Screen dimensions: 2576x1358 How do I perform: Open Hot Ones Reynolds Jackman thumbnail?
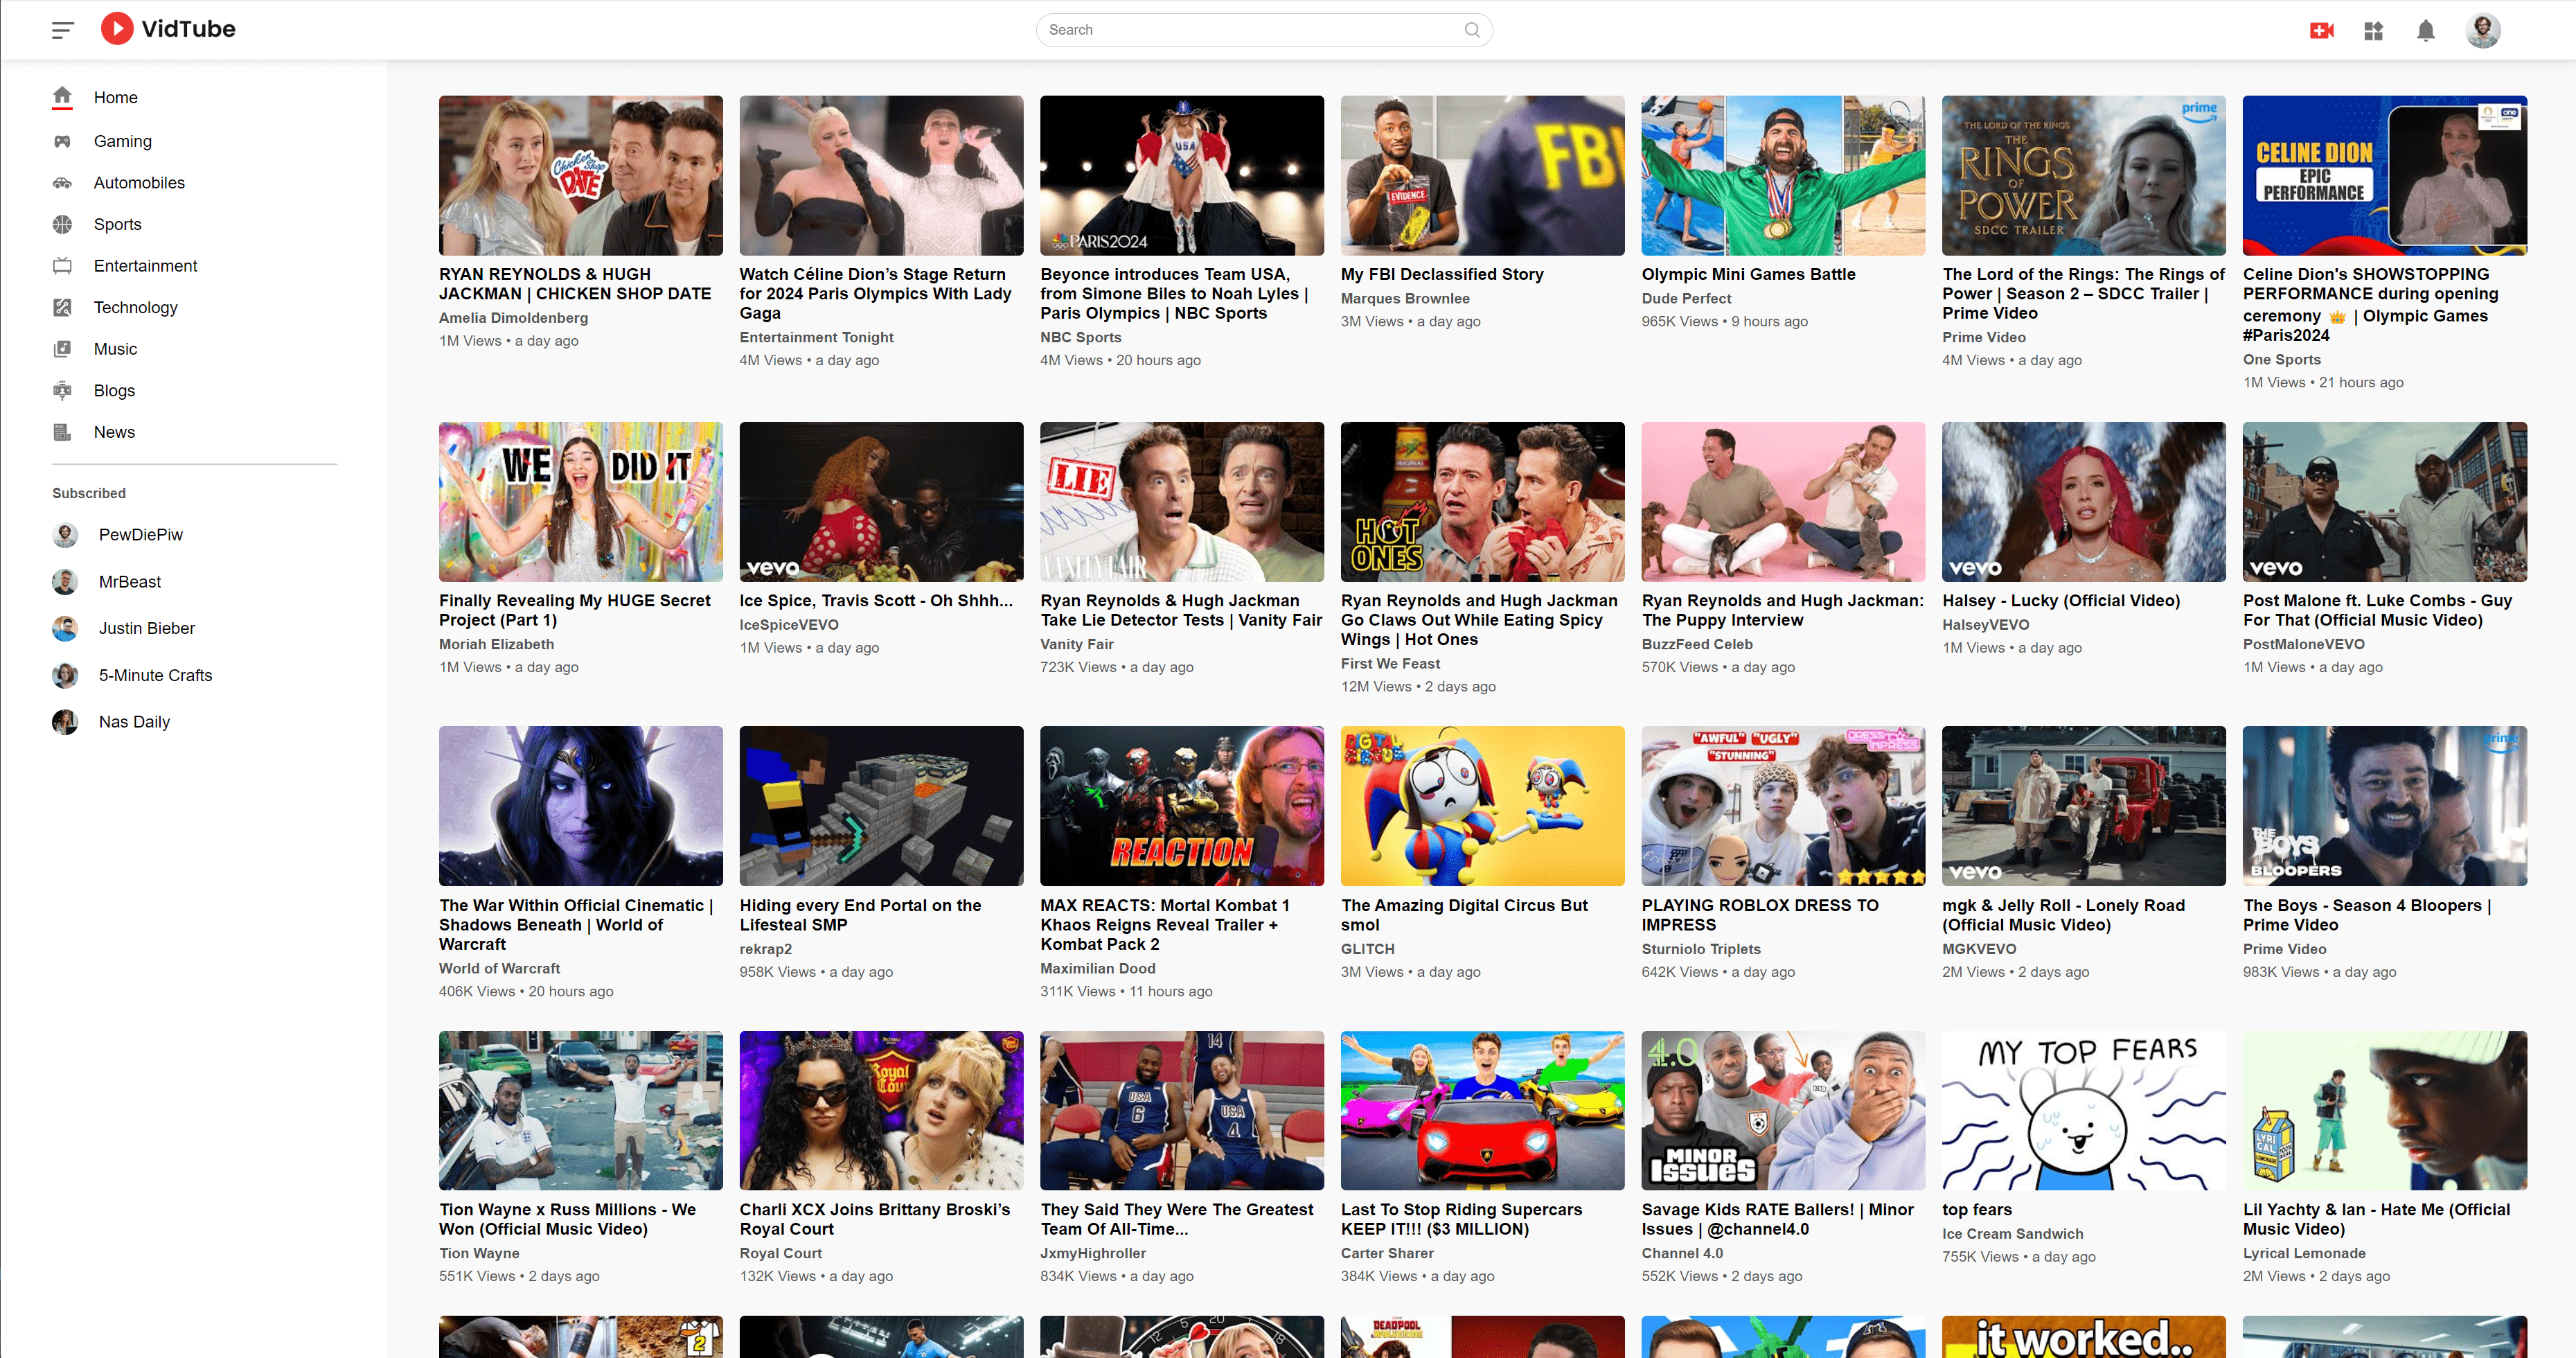coord(1483,502)
